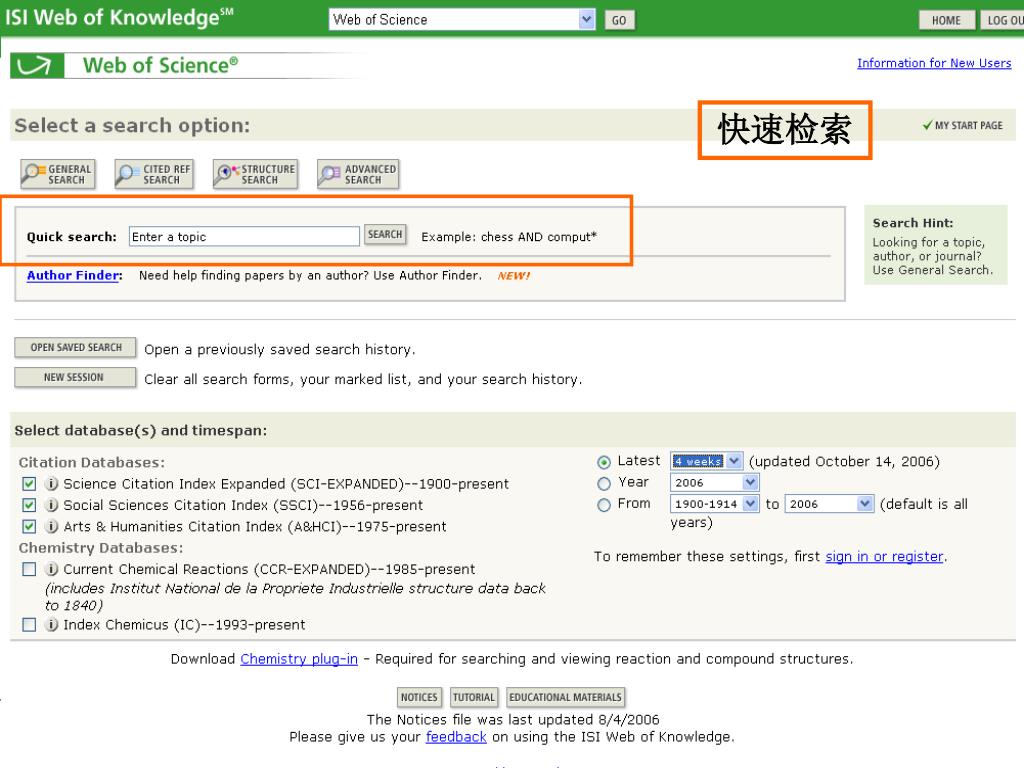Click 'Chemistry Databases:' label
The image size is (1024, 768).
coord(101,548)
